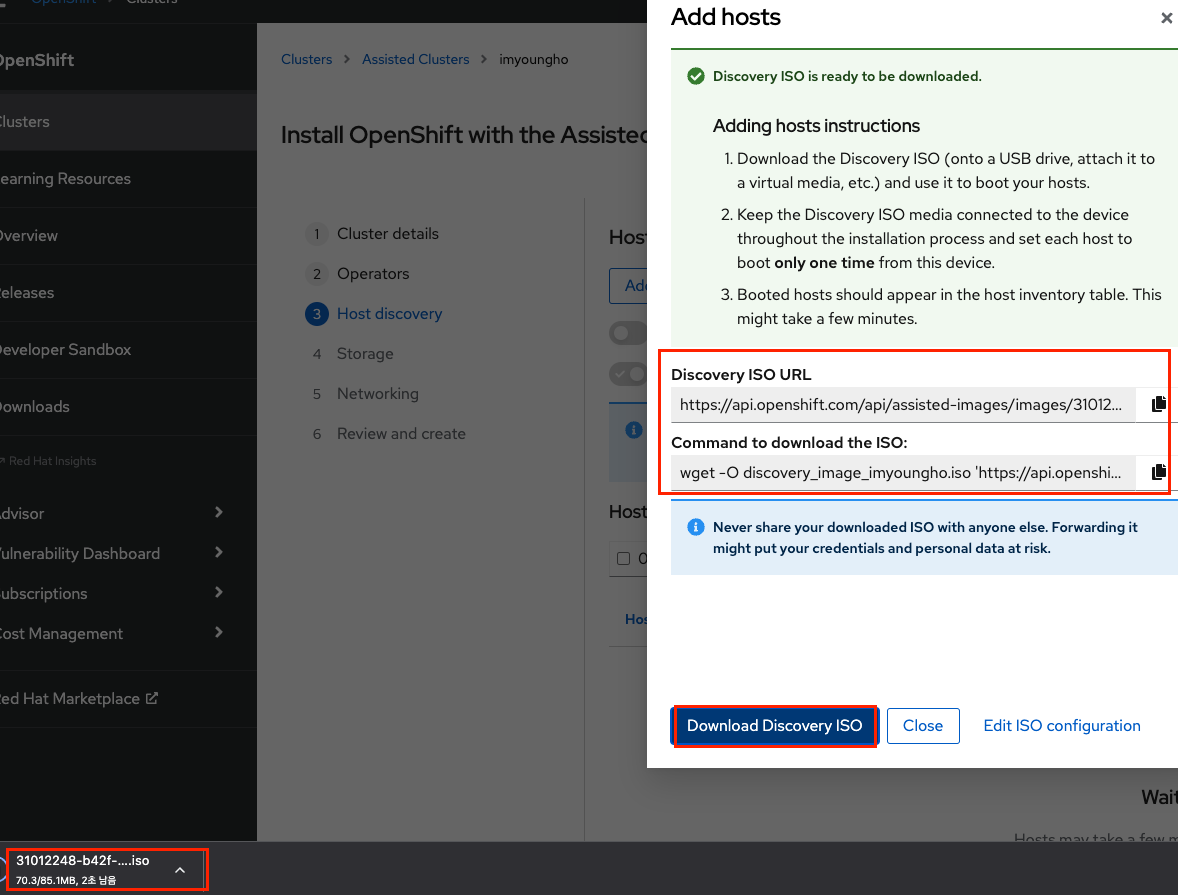This screenshot has height=895, width=1178.
Task: Select the wget command text field
Action: pos(902,472)
